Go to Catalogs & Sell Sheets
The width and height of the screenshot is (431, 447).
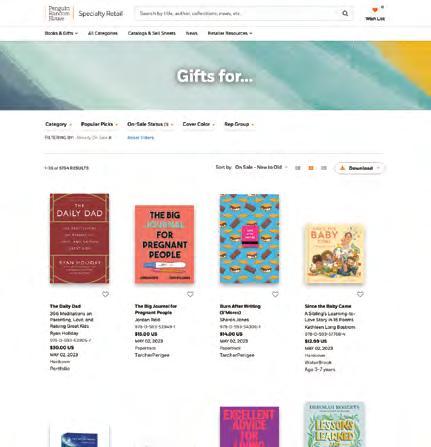click(x=152, y=33)
